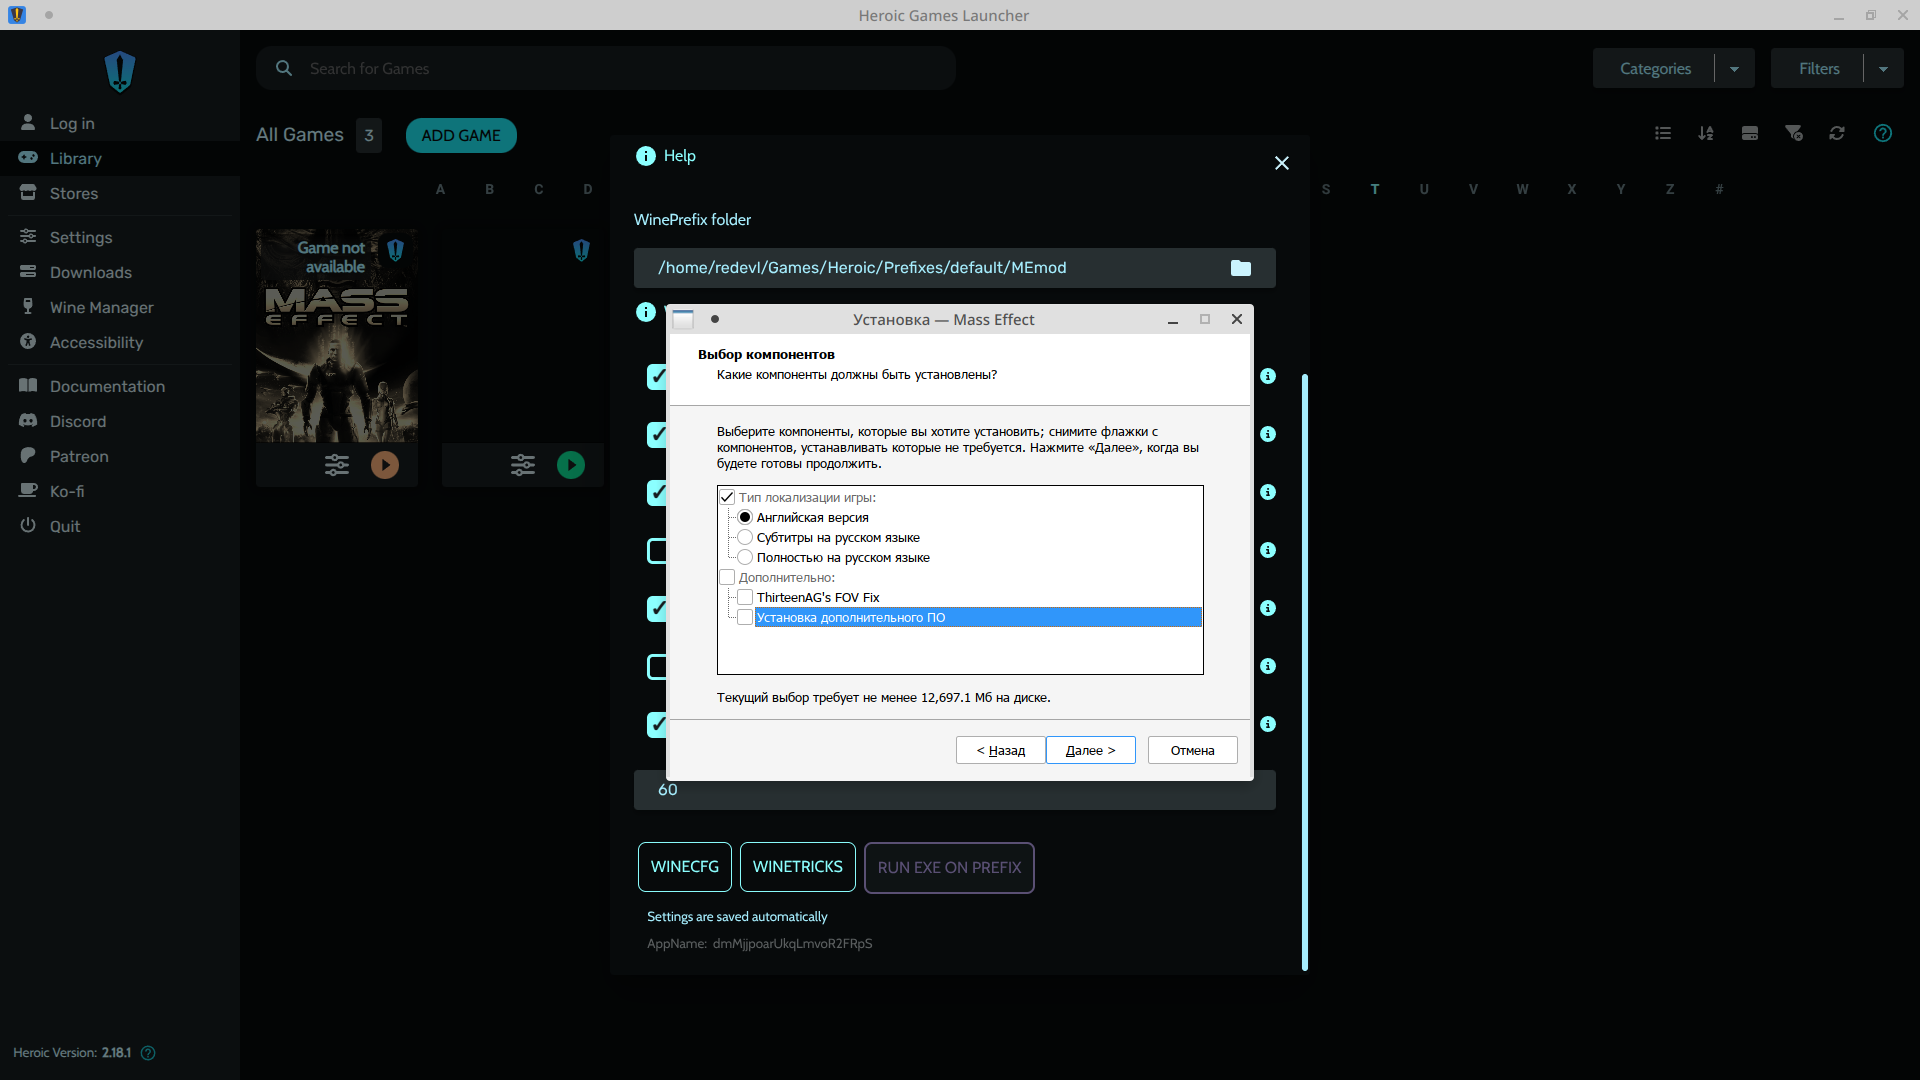Expand the Filters dropdown arrow
Image resolution: width=1920 pixels, height=1080 pixels.
[1883, 69]
